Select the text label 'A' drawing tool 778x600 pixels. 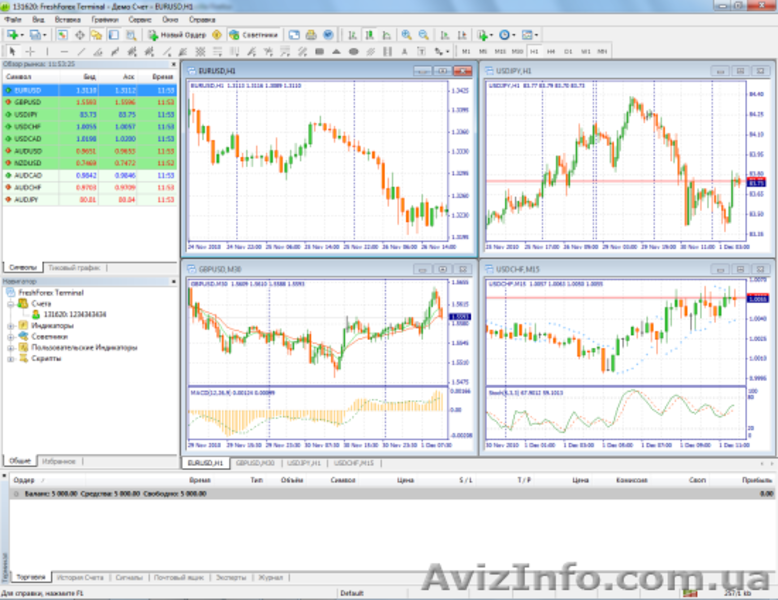point(405,50)
